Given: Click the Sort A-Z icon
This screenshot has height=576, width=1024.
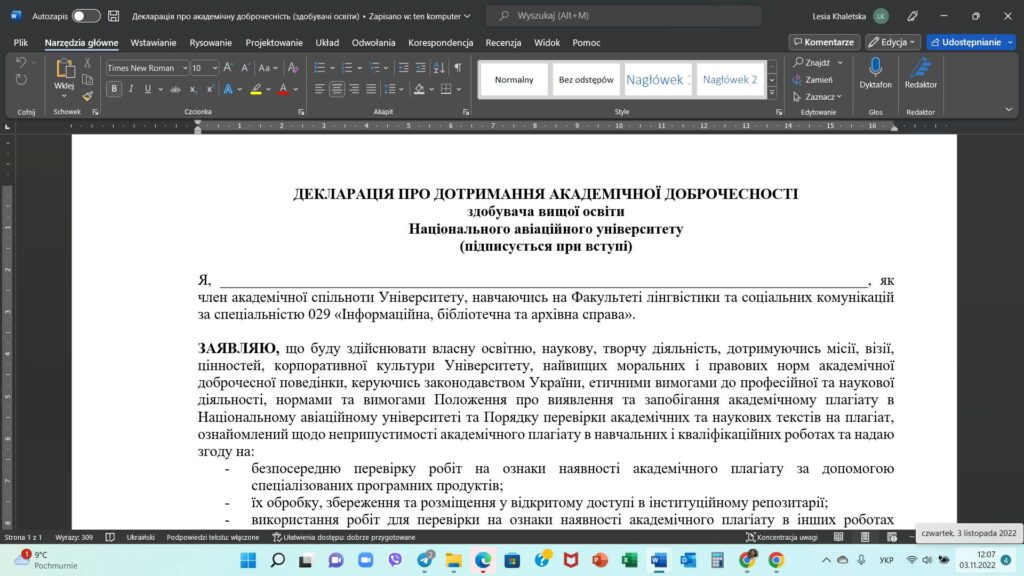Looking at the screenshot, I should 439,67.
